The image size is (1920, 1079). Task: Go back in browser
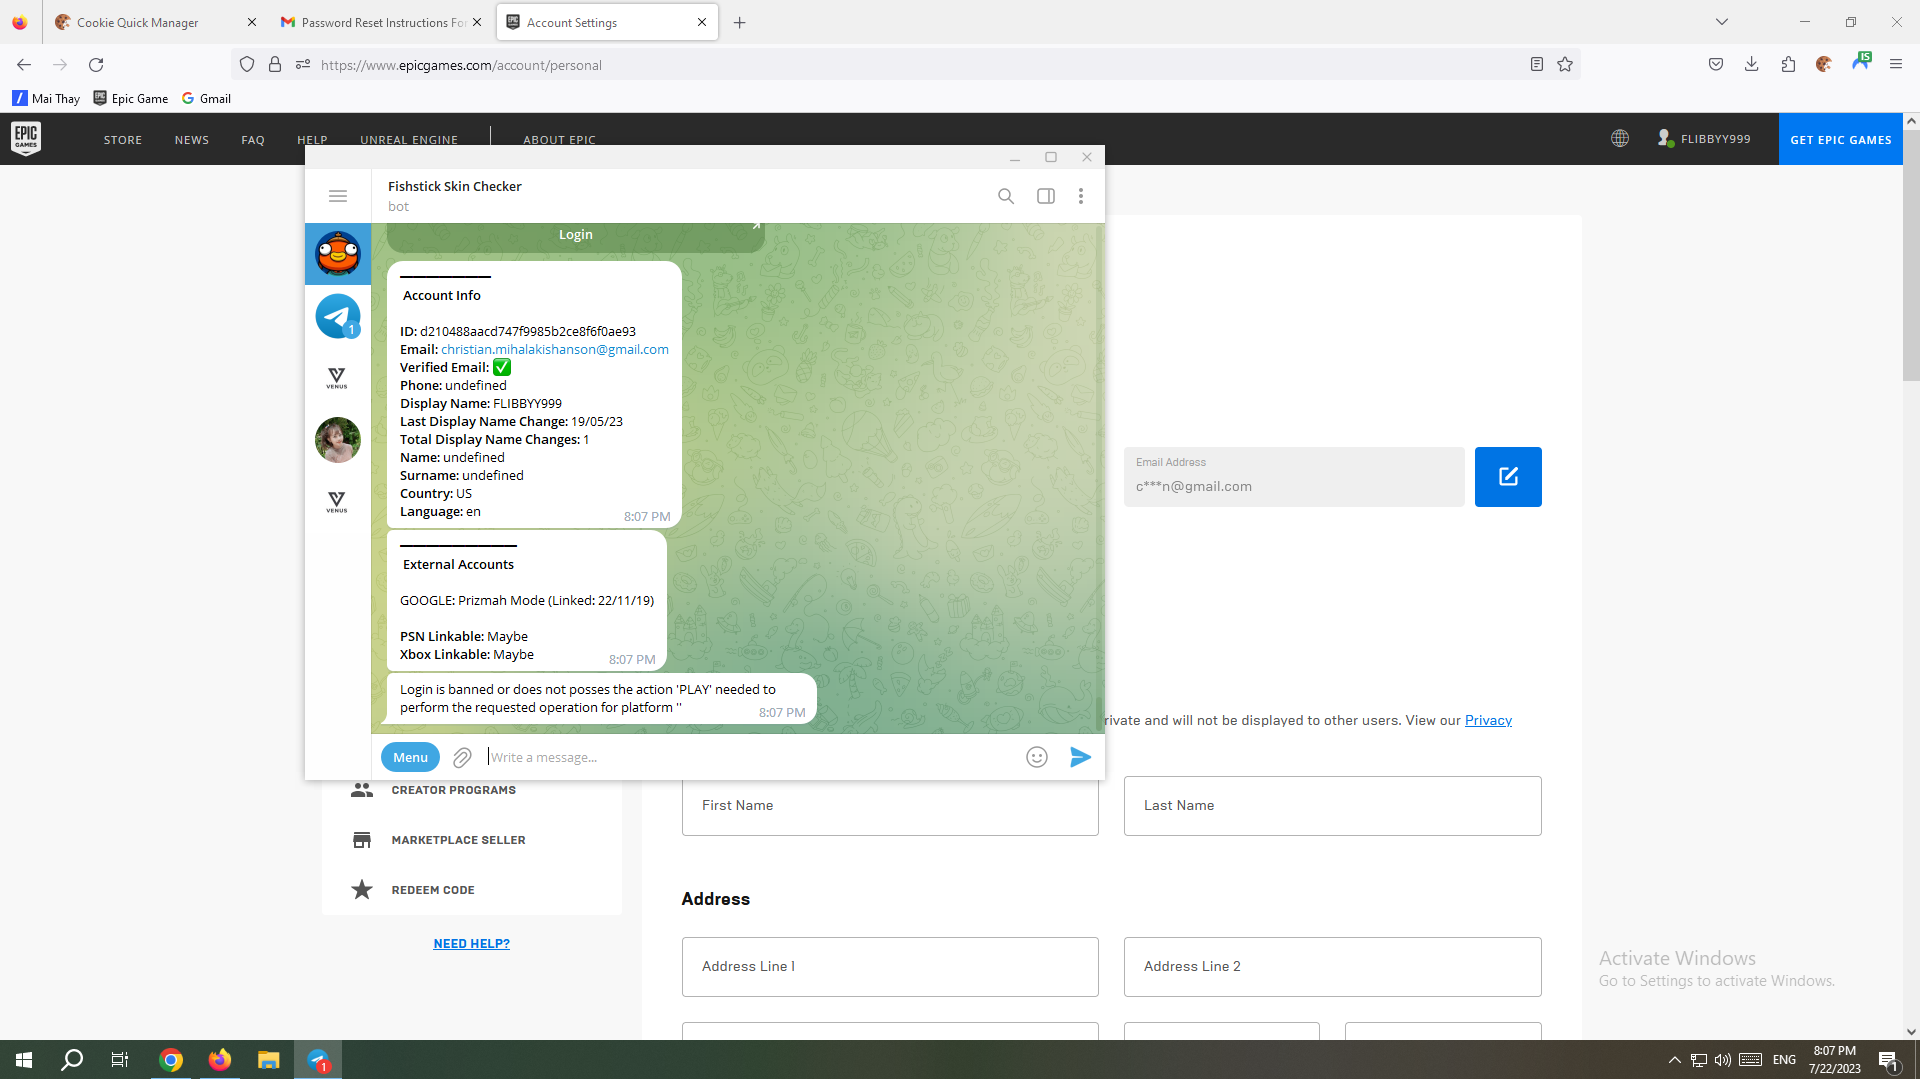(24, 65)
